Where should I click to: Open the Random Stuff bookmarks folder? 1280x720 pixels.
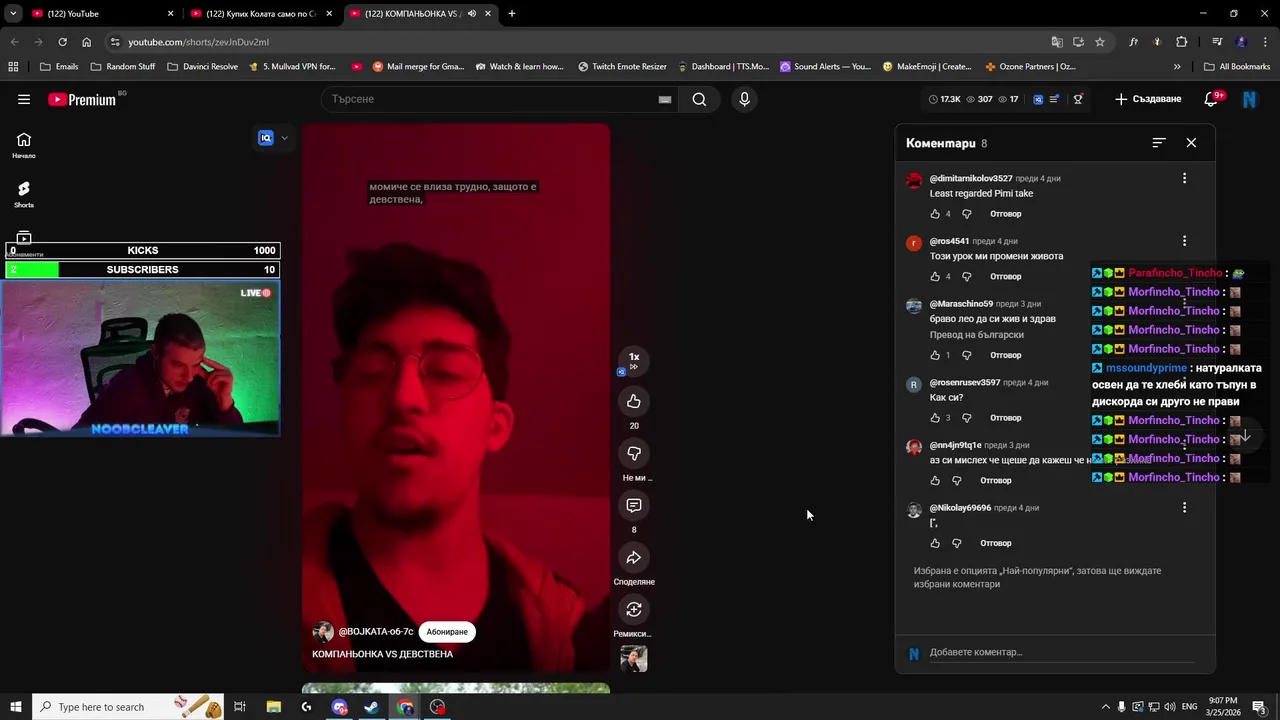[x=123, y=67]
